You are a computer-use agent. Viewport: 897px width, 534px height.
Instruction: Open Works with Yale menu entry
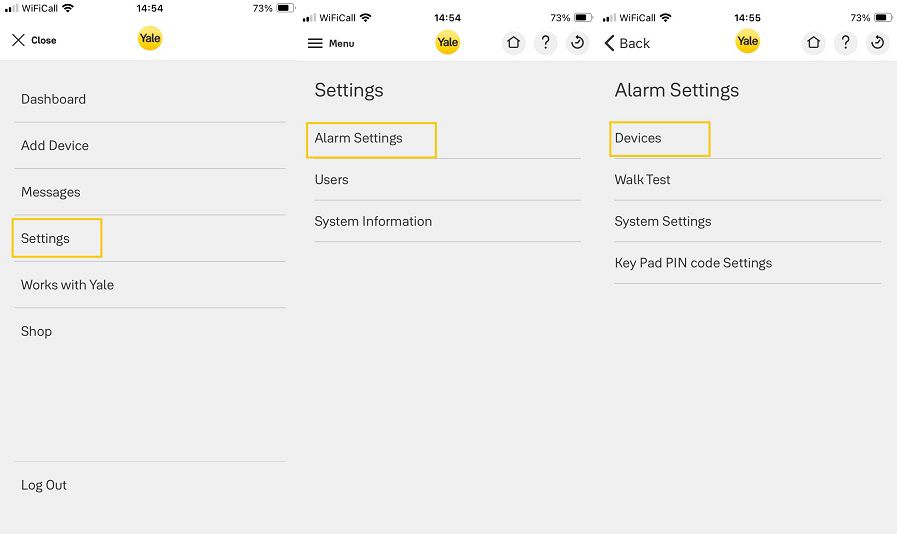[x=150, y=284]
